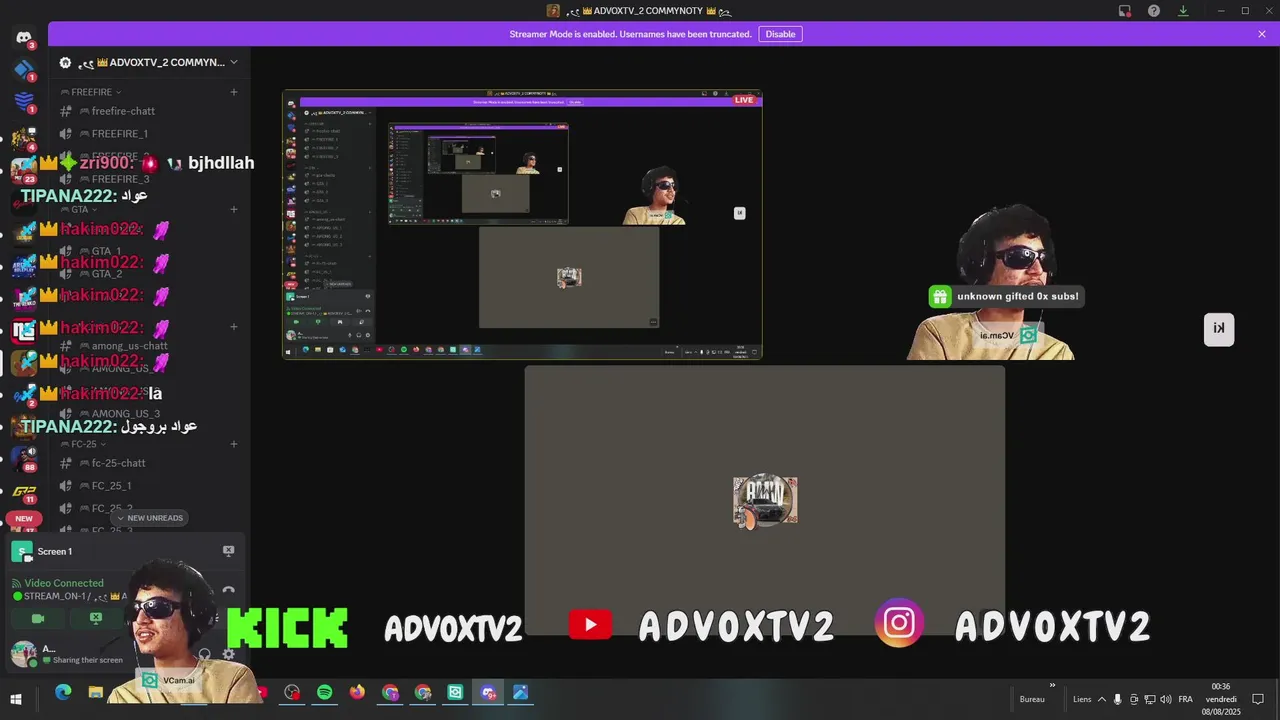Open the second server icon below Discord home

click(24, 101)
